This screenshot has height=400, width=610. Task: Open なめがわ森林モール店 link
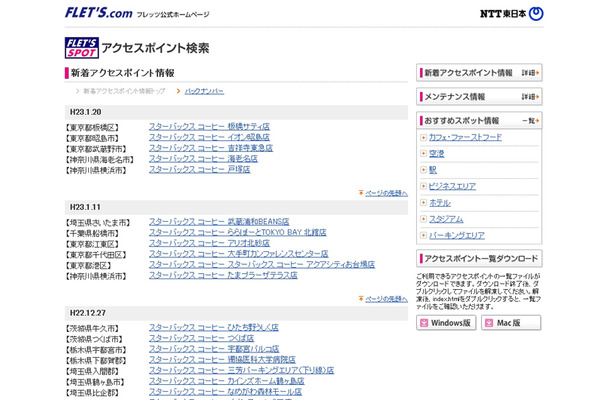click(225, 391)
